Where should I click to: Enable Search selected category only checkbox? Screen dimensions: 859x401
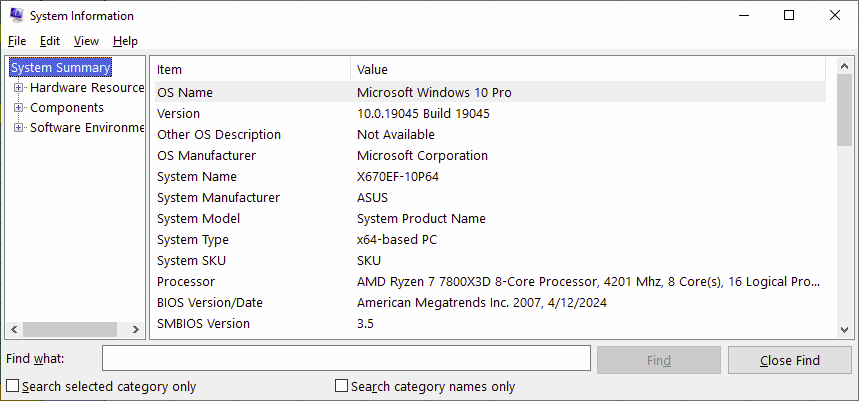coord(13,386)
